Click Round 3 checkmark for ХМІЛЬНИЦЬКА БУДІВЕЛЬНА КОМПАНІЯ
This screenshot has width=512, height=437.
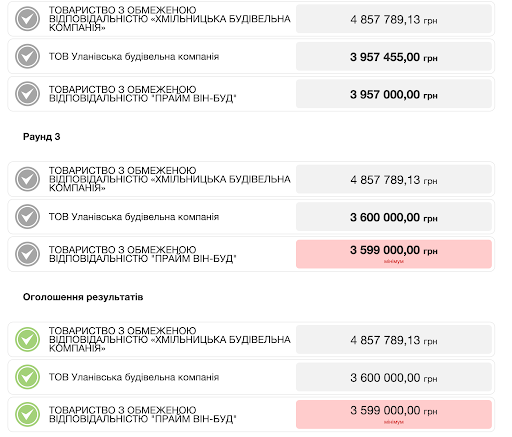point(27,179)
